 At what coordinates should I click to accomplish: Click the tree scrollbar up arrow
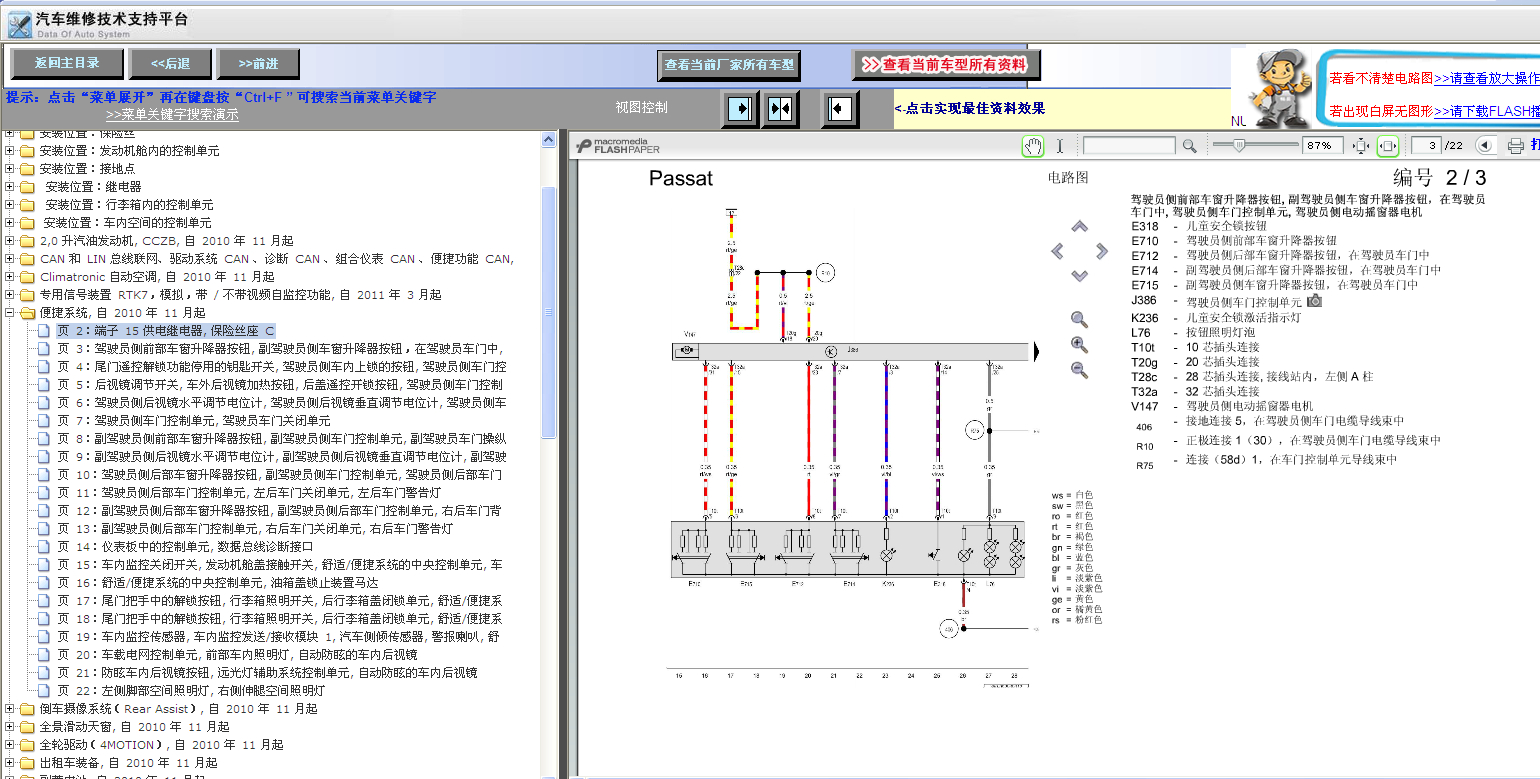pos(548,139)
